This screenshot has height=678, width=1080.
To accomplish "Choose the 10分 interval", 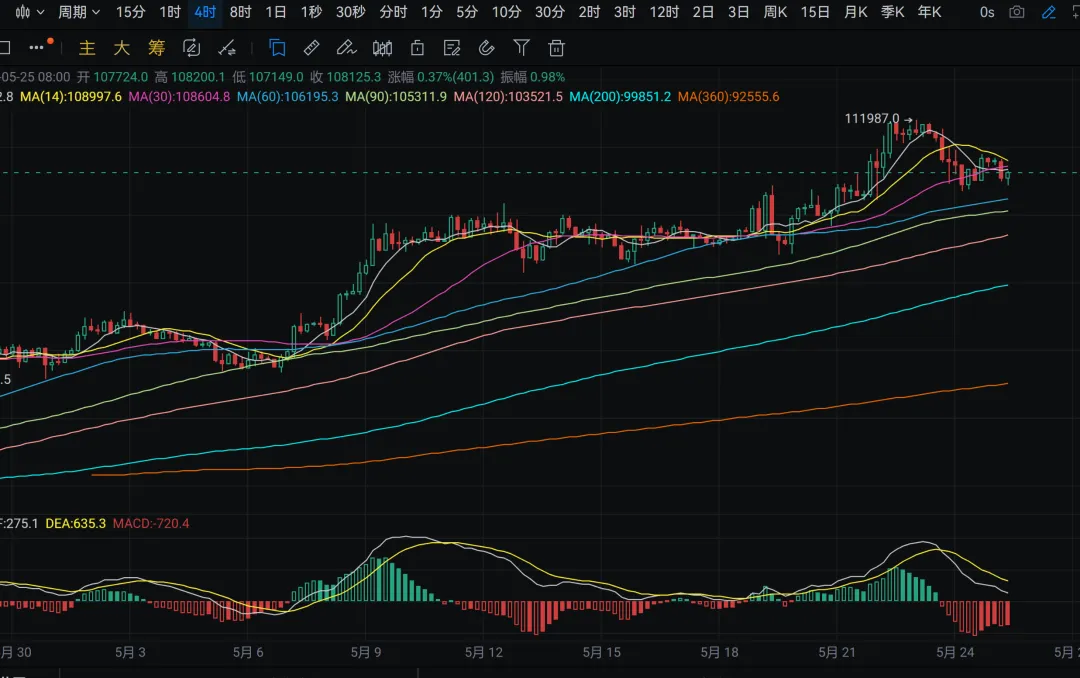I will 506,12.
